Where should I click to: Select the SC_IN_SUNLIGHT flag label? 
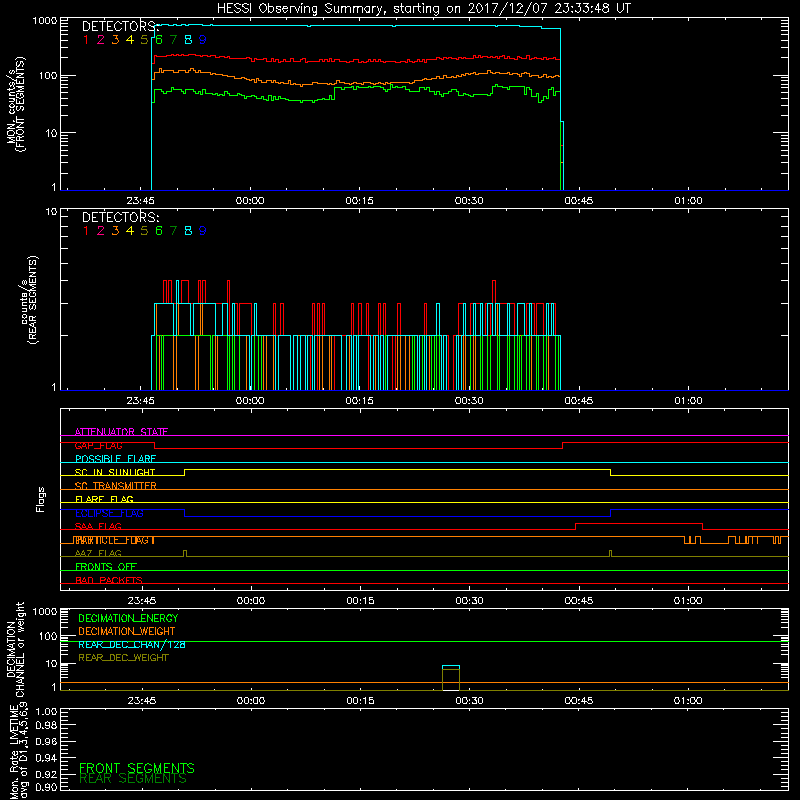pos(115,472)
